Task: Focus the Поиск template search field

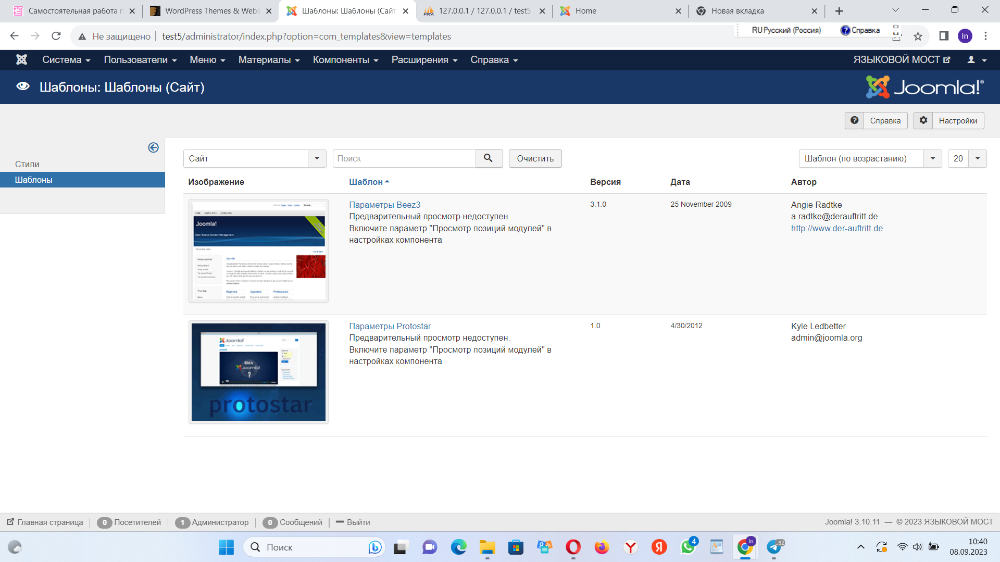Action: pos(403,158)
